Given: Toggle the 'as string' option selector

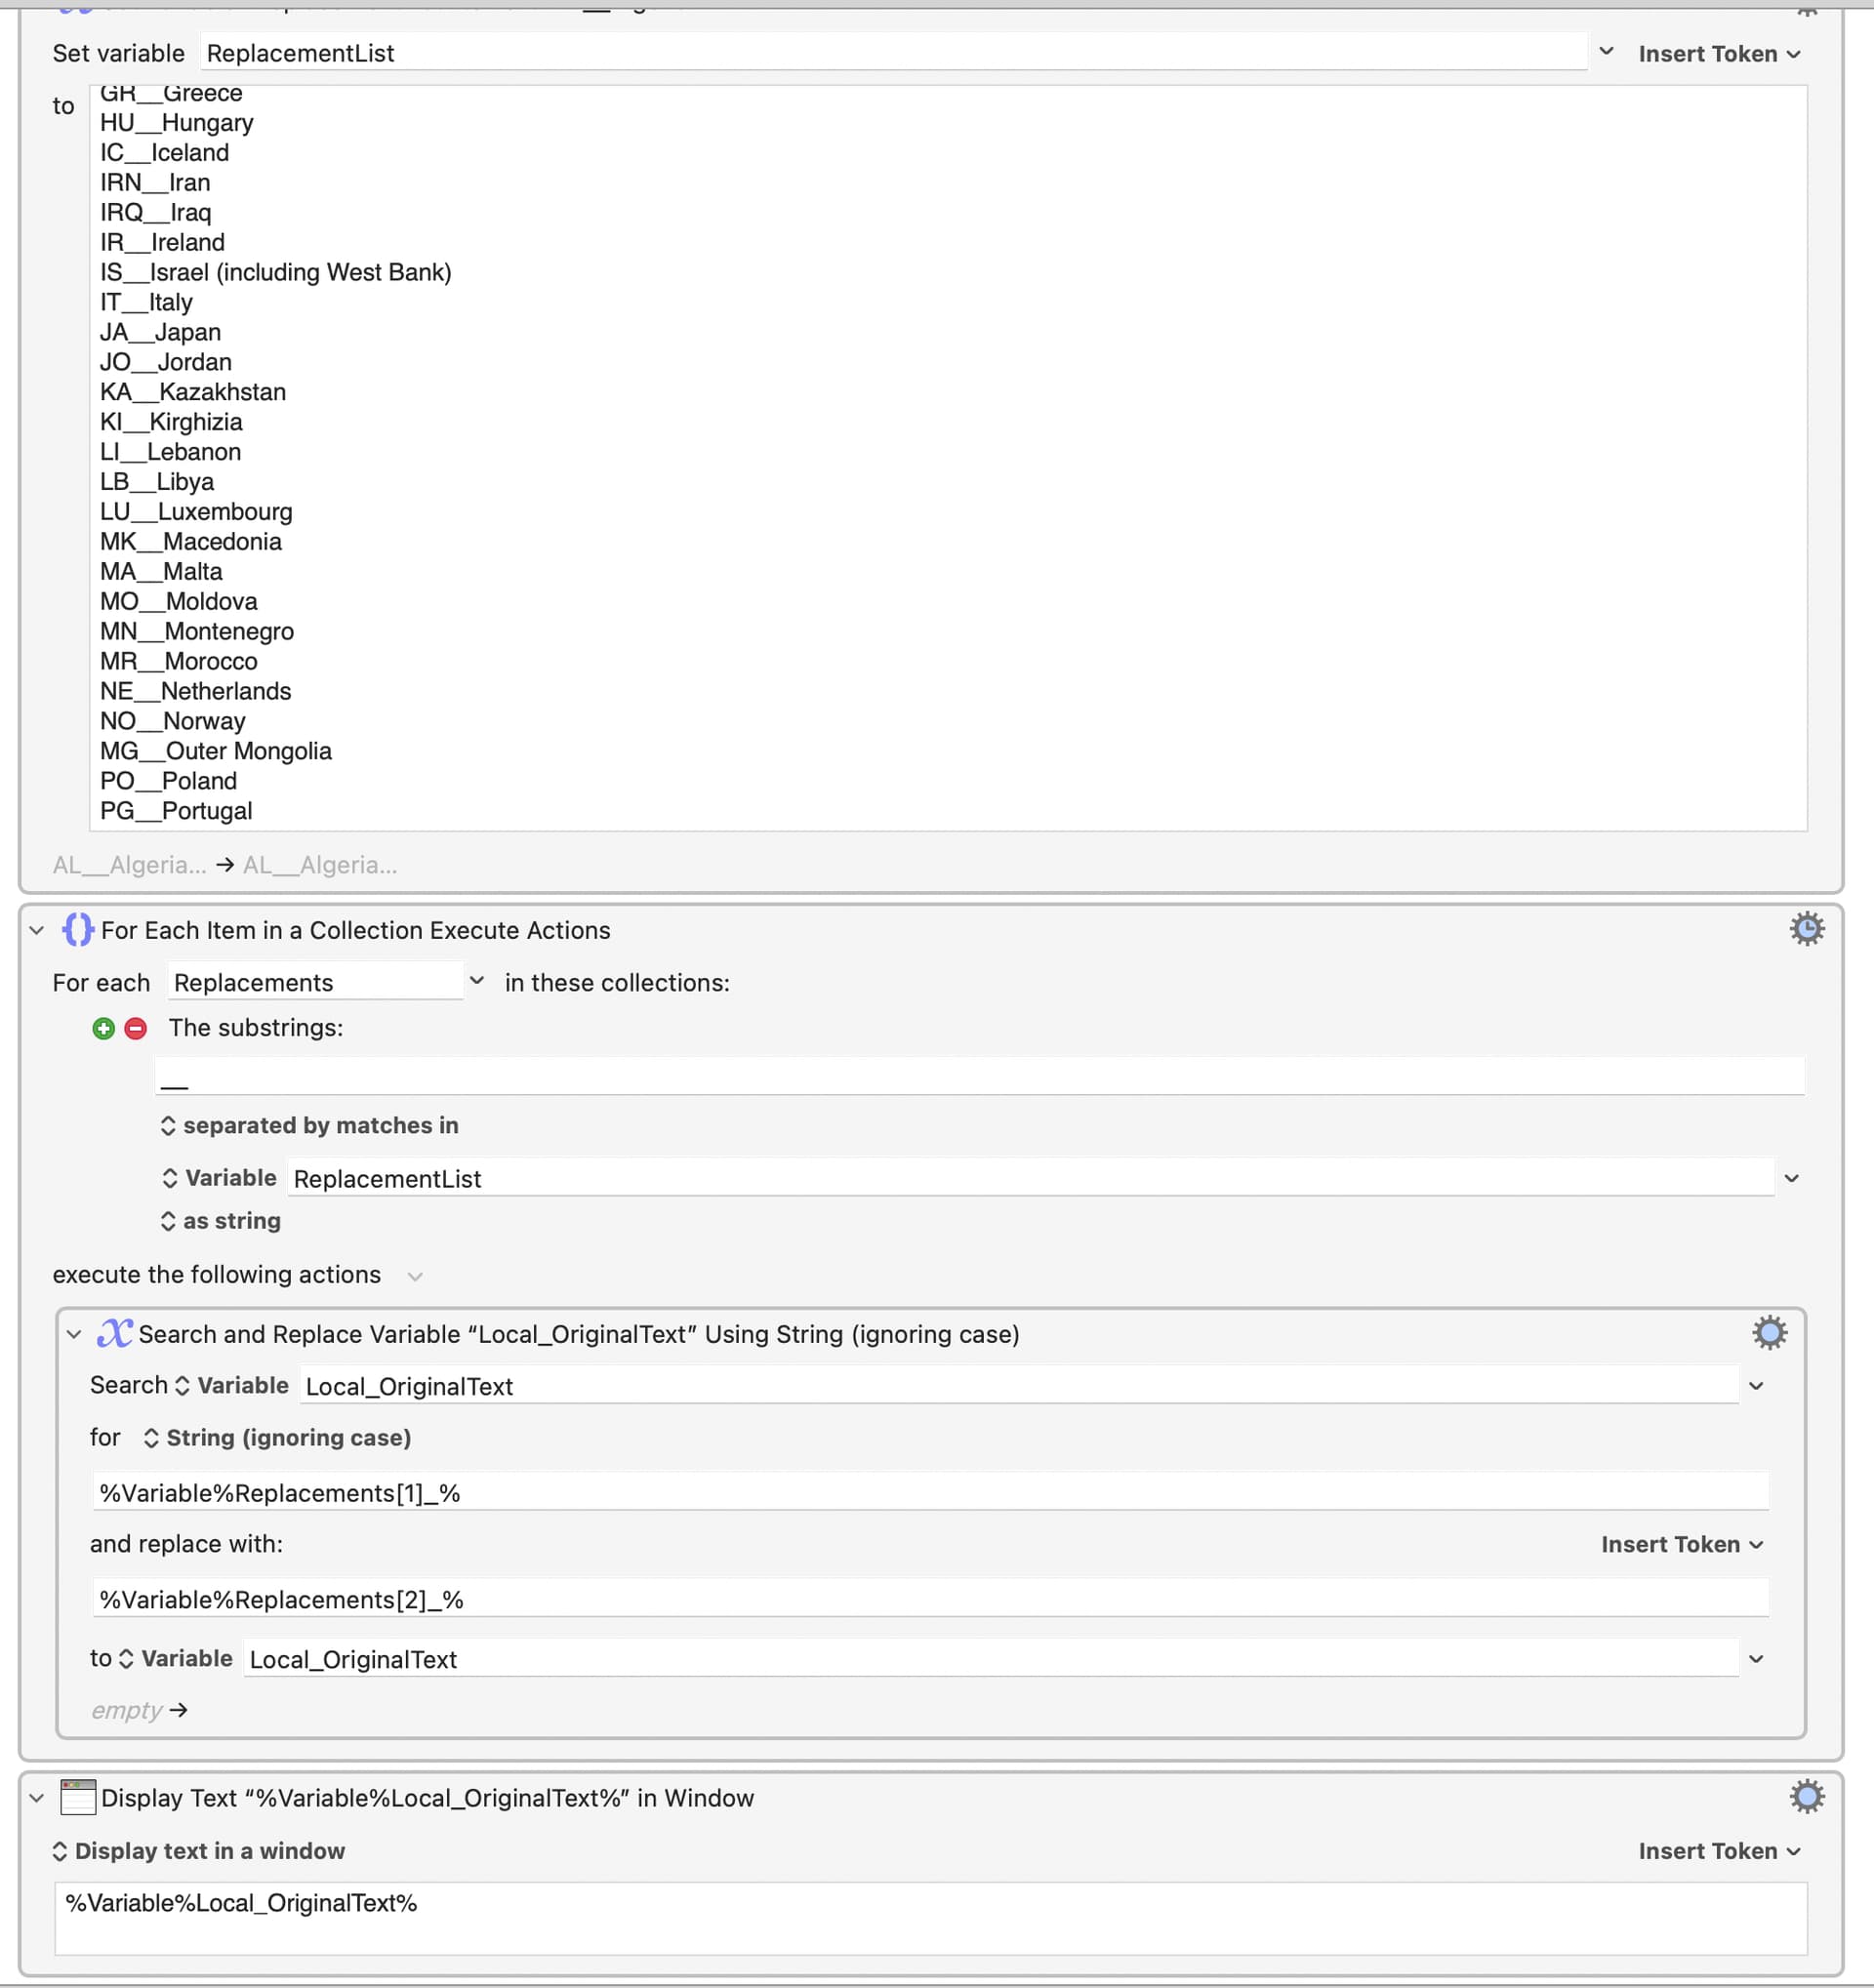Looking at the screenshot, I should tap(221, 1220).
